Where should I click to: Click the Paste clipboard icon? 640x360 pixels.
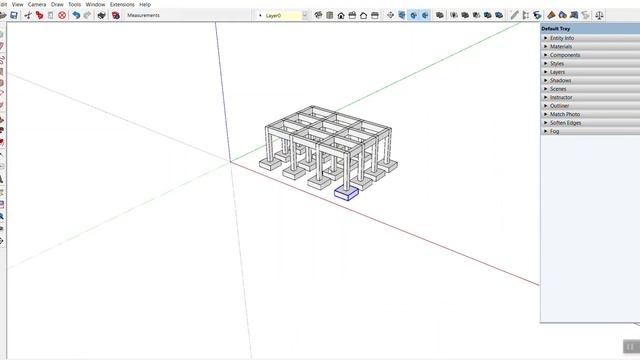tap(51, 16)
